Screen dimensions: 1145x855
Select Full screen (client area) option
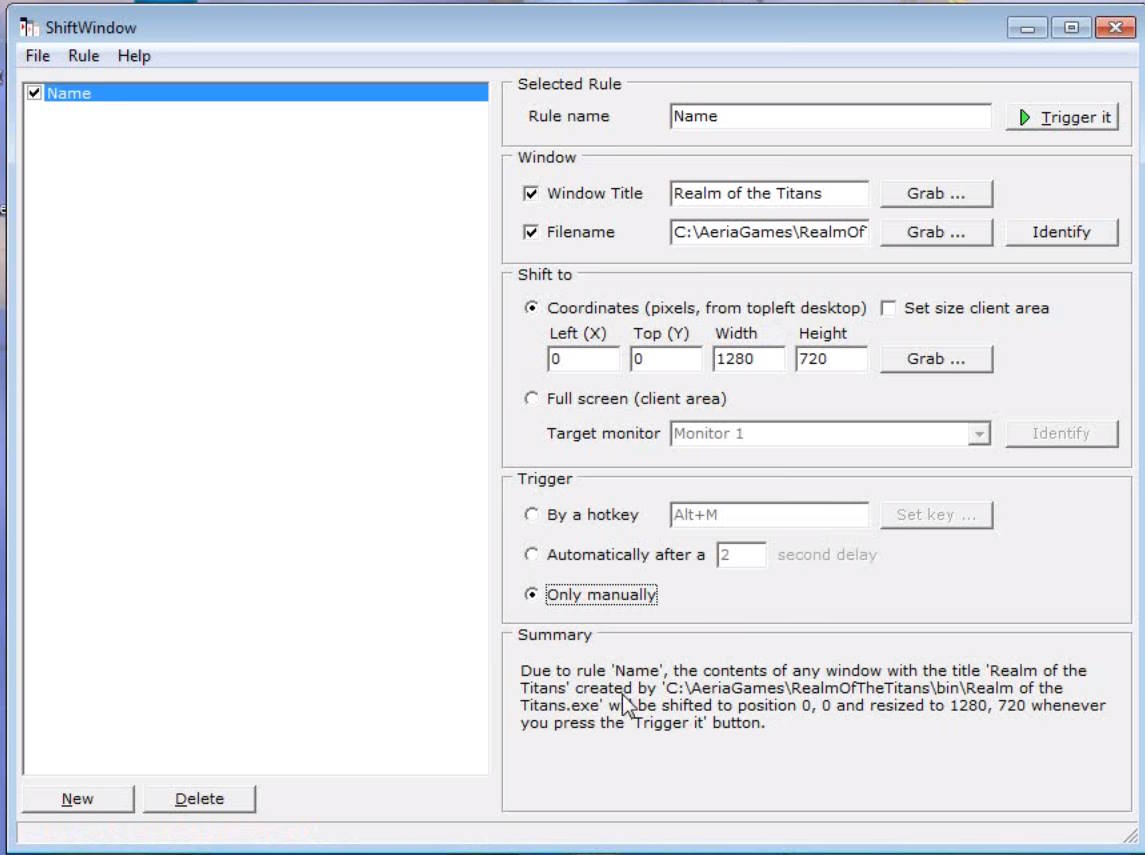click(531, 398)
